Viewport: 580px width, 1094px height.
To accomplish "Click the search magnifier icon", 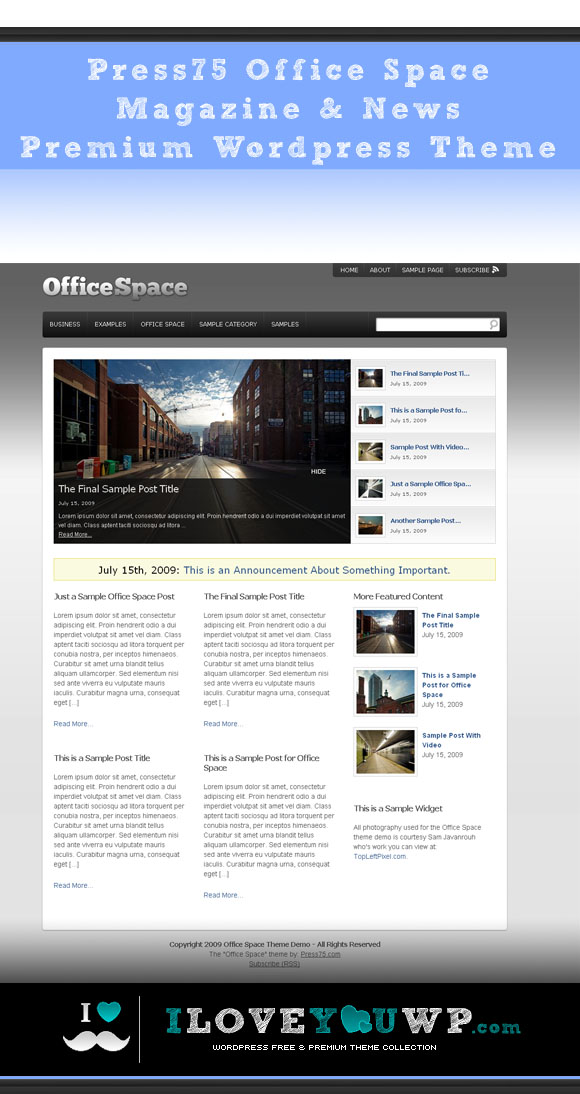I will tap(493, 324).
